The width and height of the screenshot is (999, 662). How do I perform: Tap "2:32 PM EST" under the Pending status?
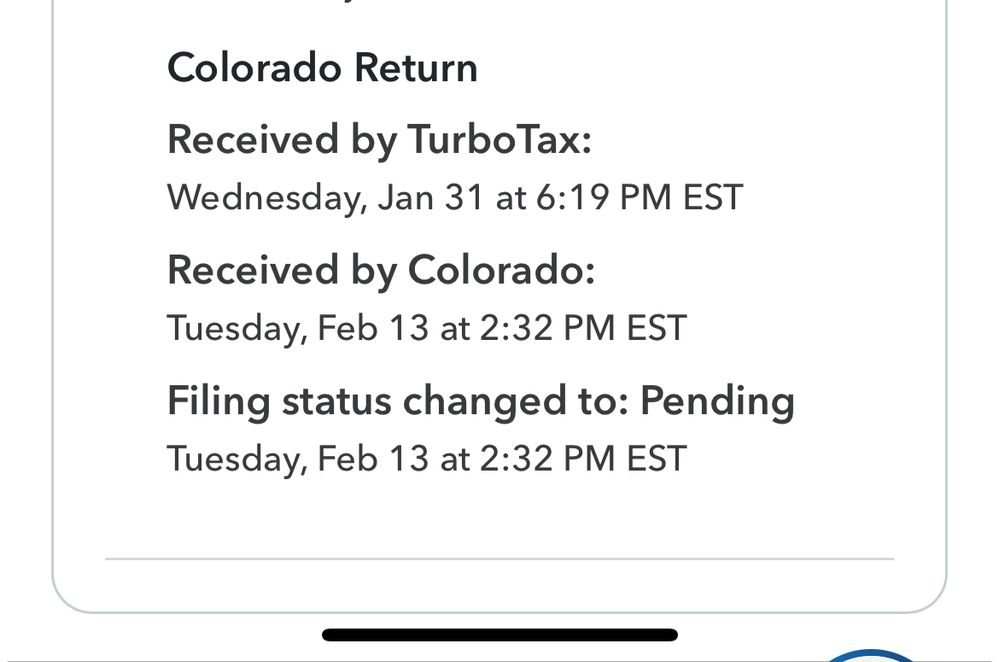coord(583,459)
